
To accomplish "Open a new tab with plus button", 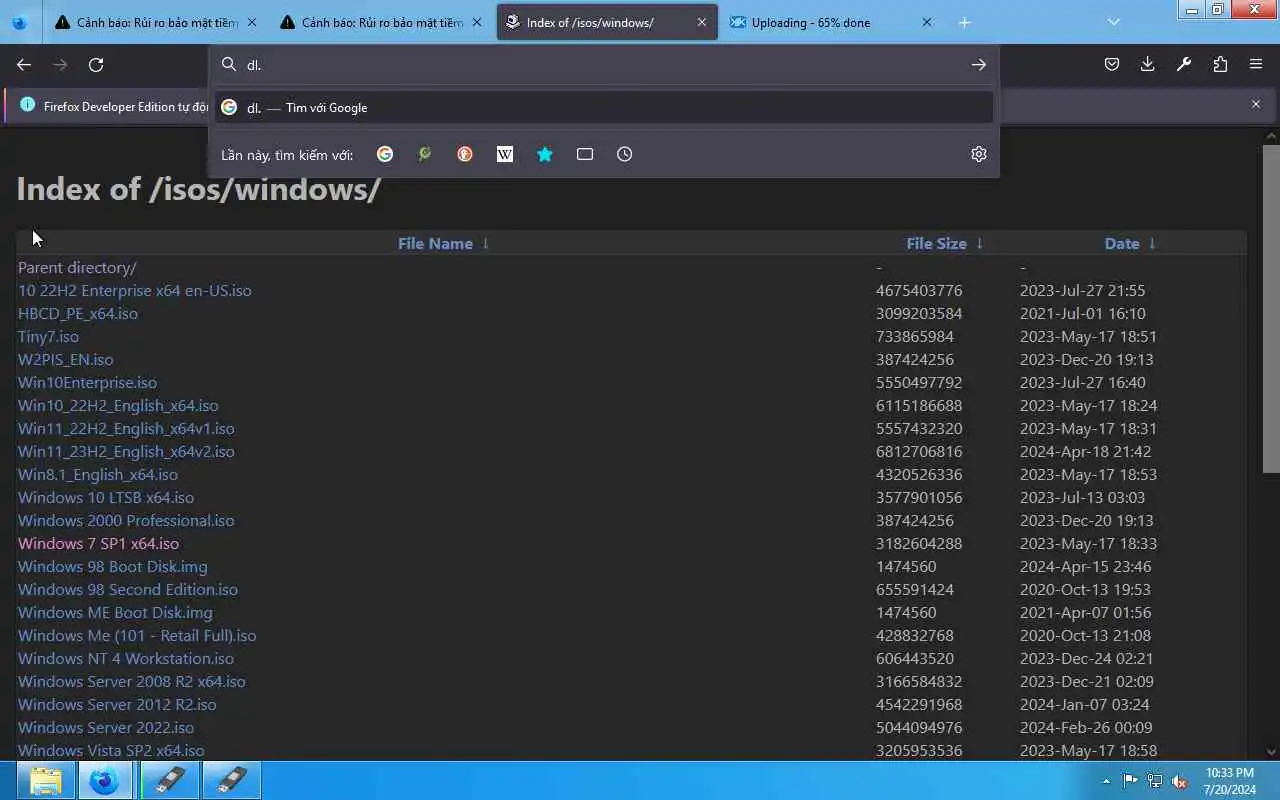I will (964, 22).
